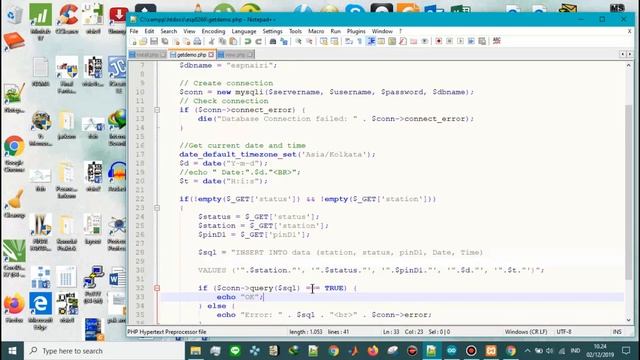Click the 'Ln : 33' status bar entry
The width and height of the screenshot is (640, 360).
[x=391, y=332]
